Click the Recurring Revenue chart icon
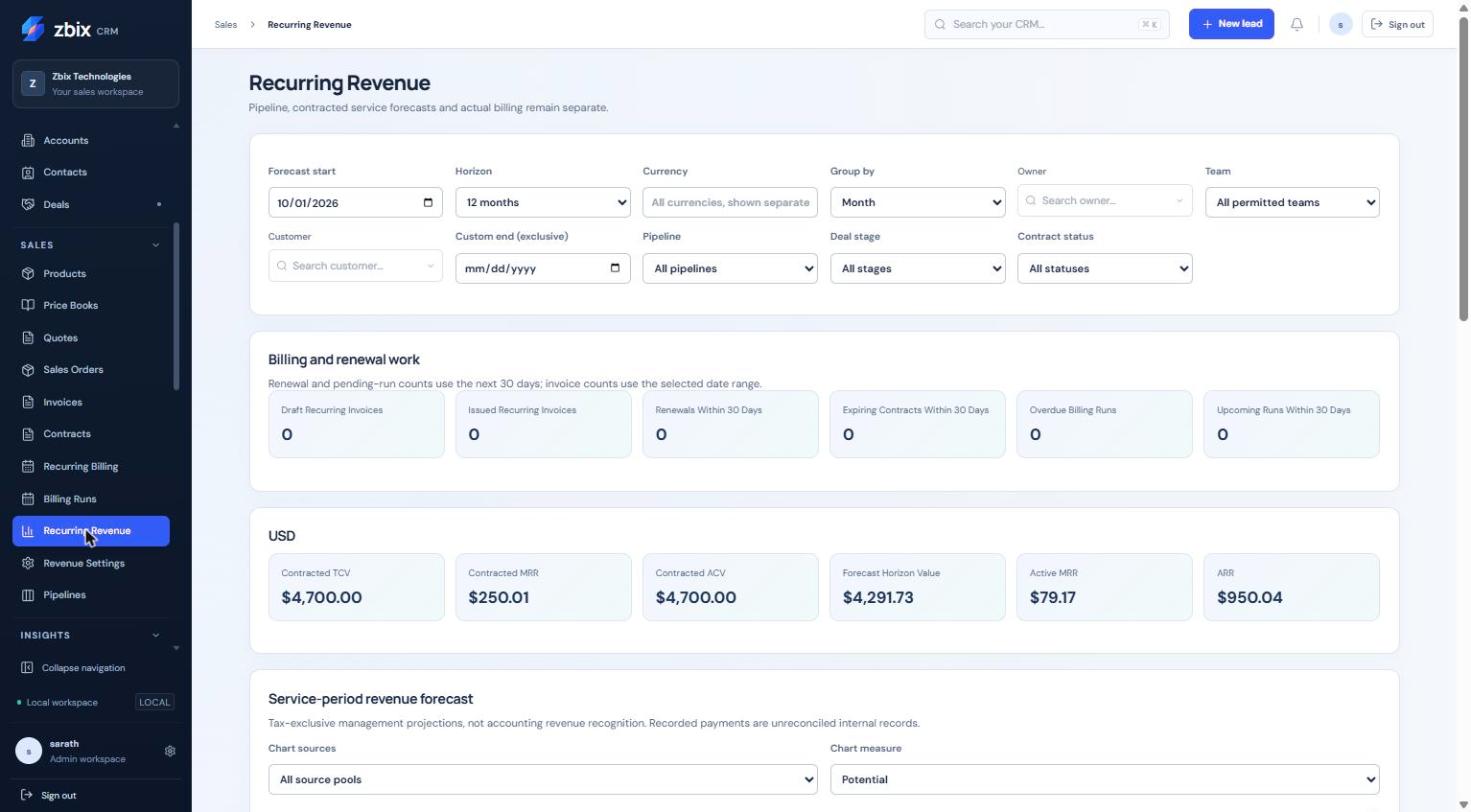Viewport: 1471px width, 812px height. click(28, 531)
